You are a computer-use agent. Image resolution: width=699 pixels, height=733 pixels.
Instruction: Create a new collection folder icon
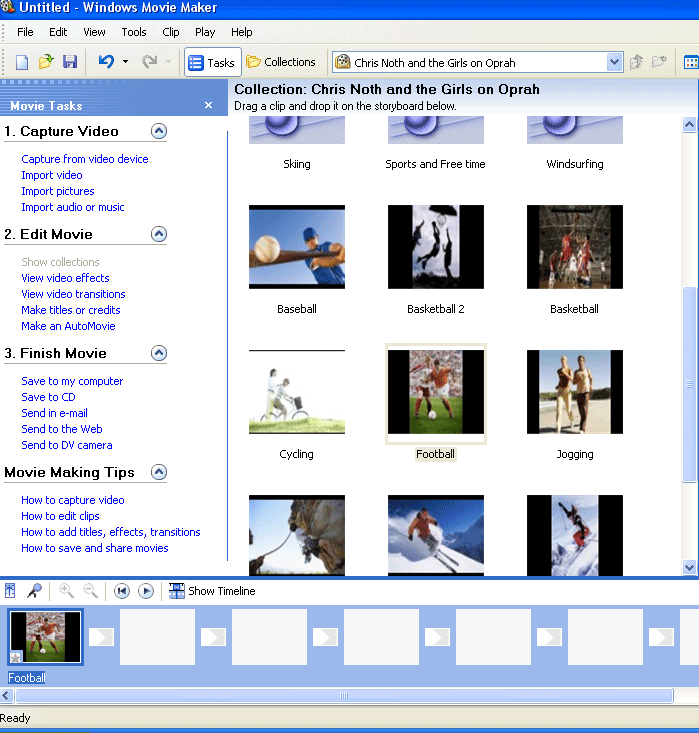(659, 62)
